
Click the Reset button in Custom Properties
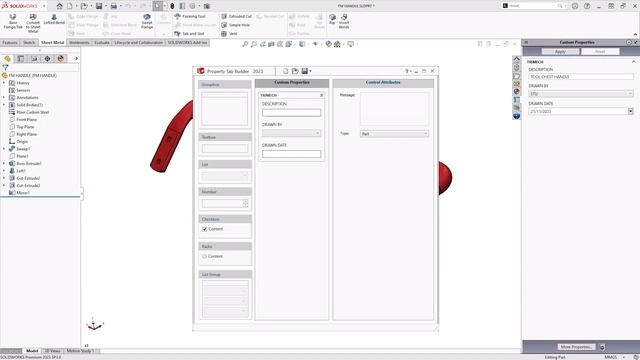pos(600,51)
